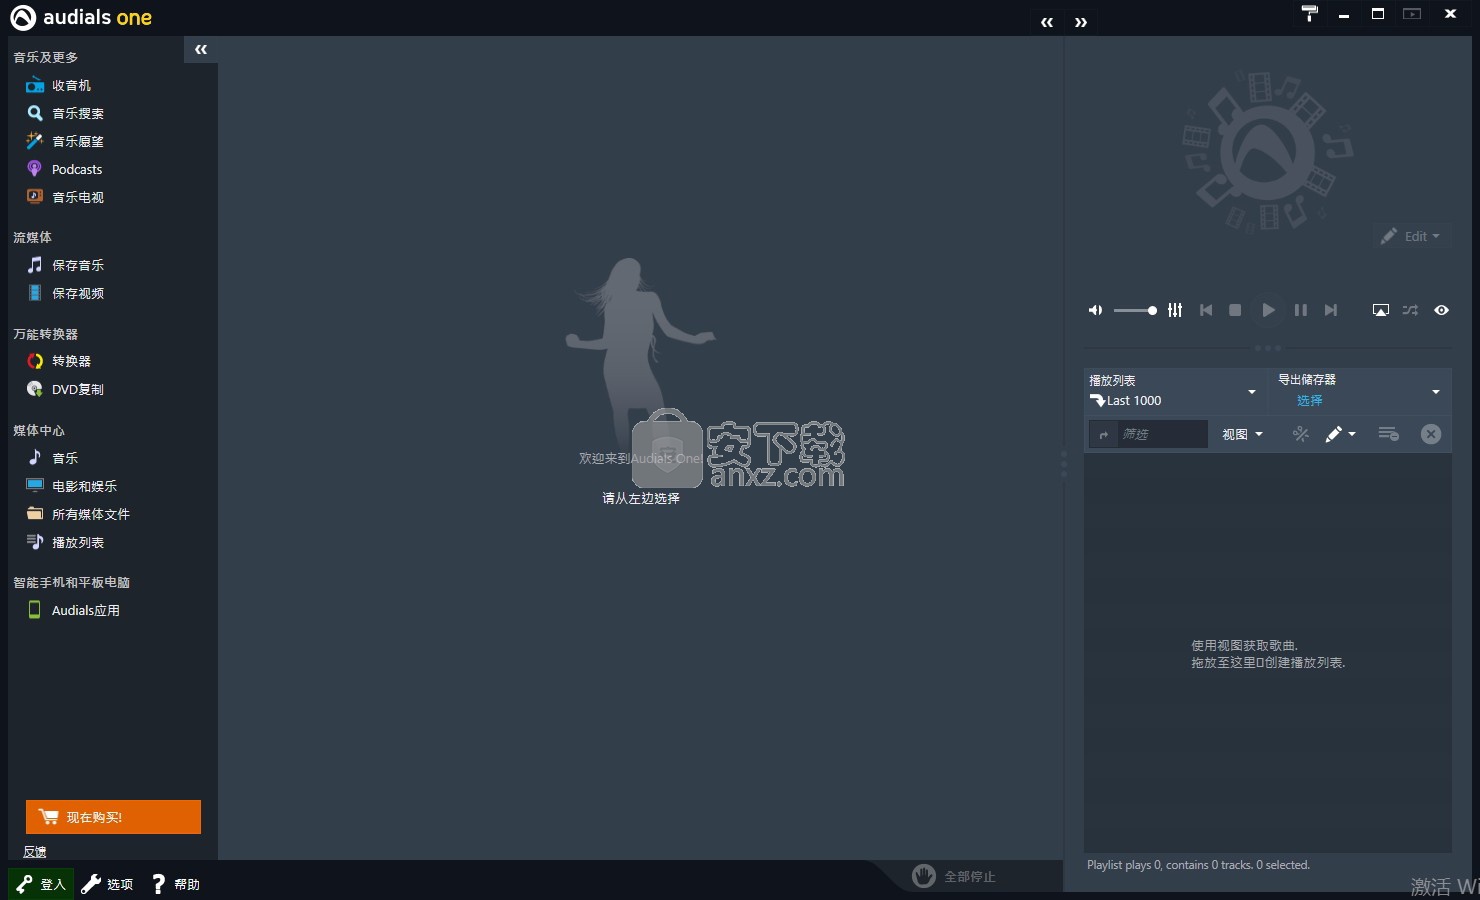Viewport: 1480px width, 900px height.
Task: Collapse the left sidebar with chevrons
Action: coord(201,49)
